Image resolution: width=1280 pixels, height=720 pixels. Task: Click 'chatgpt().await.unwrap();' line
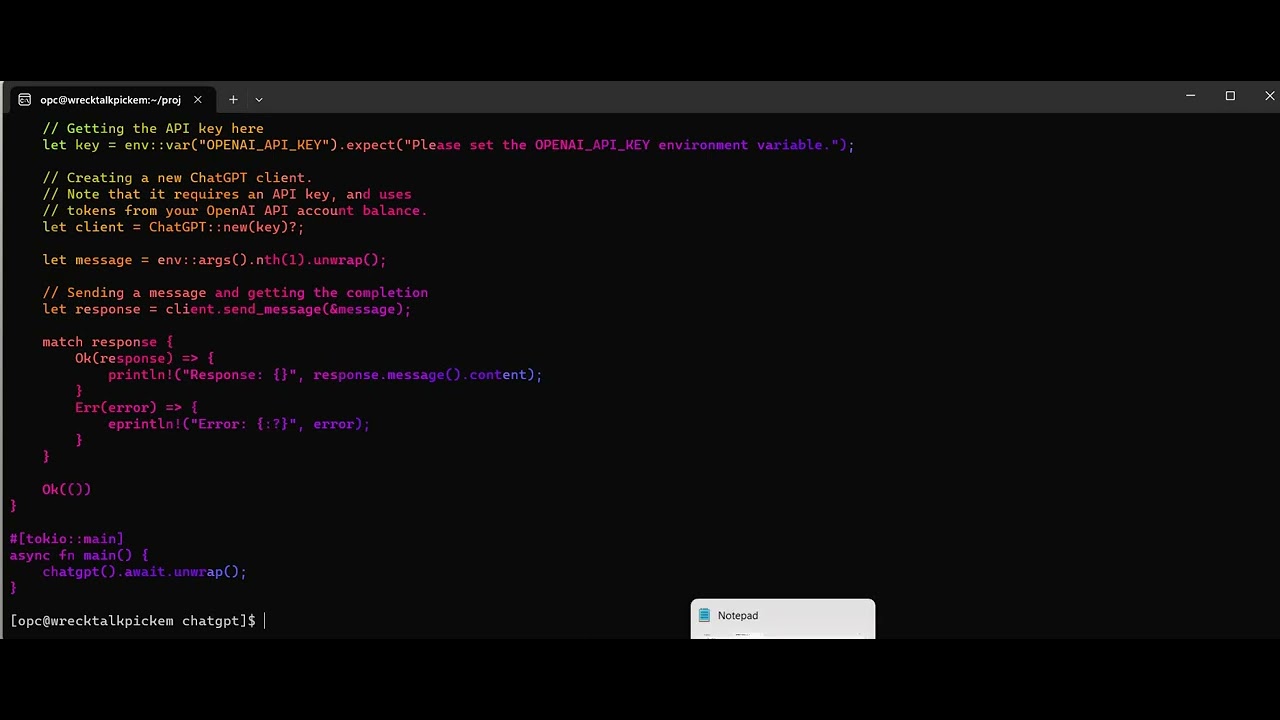pos(144,572)
